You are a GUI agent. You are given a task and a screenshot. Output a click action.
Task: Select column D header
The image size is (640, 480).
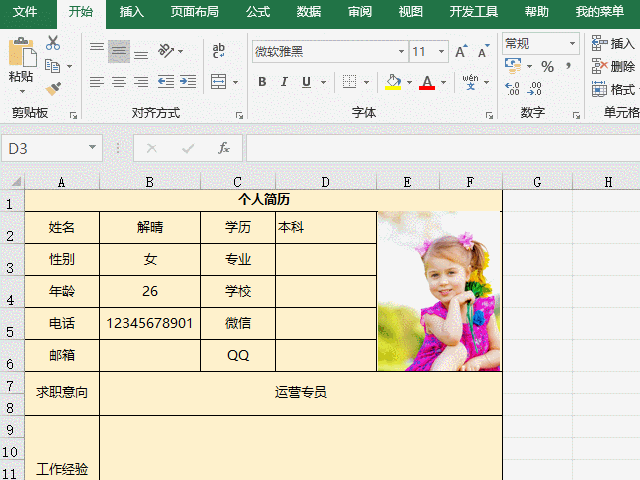326,182
